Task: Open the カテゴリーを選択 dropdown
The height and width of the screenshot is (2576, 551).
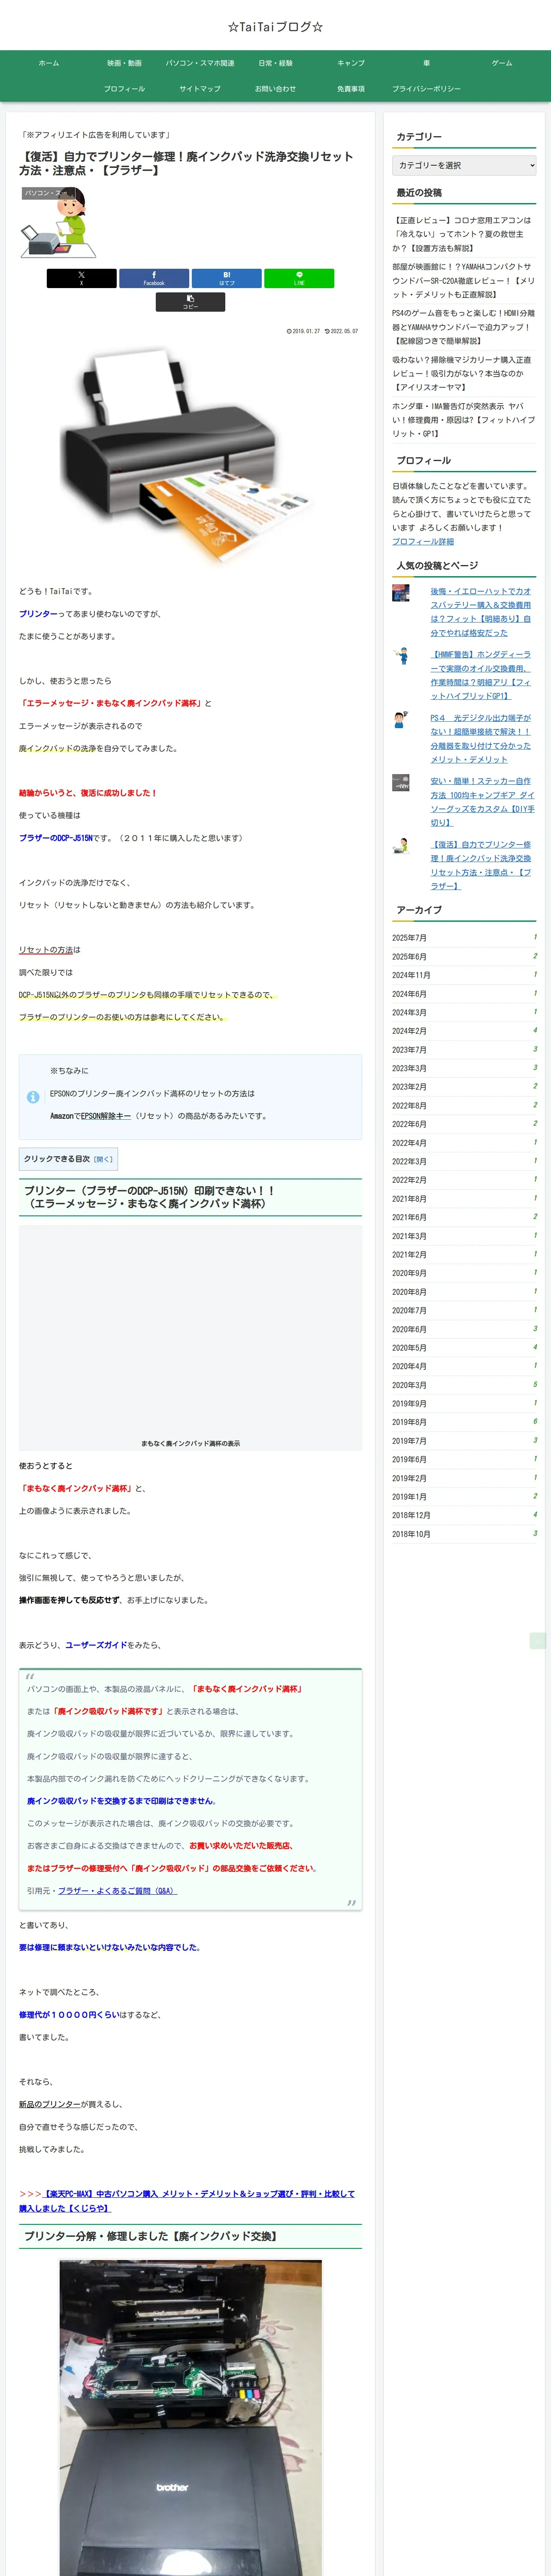Action: [464, 165]
